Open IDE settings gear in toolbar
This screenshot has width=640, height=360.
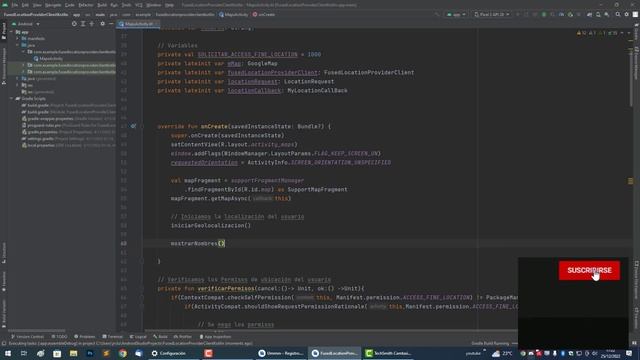pos(627,14)
